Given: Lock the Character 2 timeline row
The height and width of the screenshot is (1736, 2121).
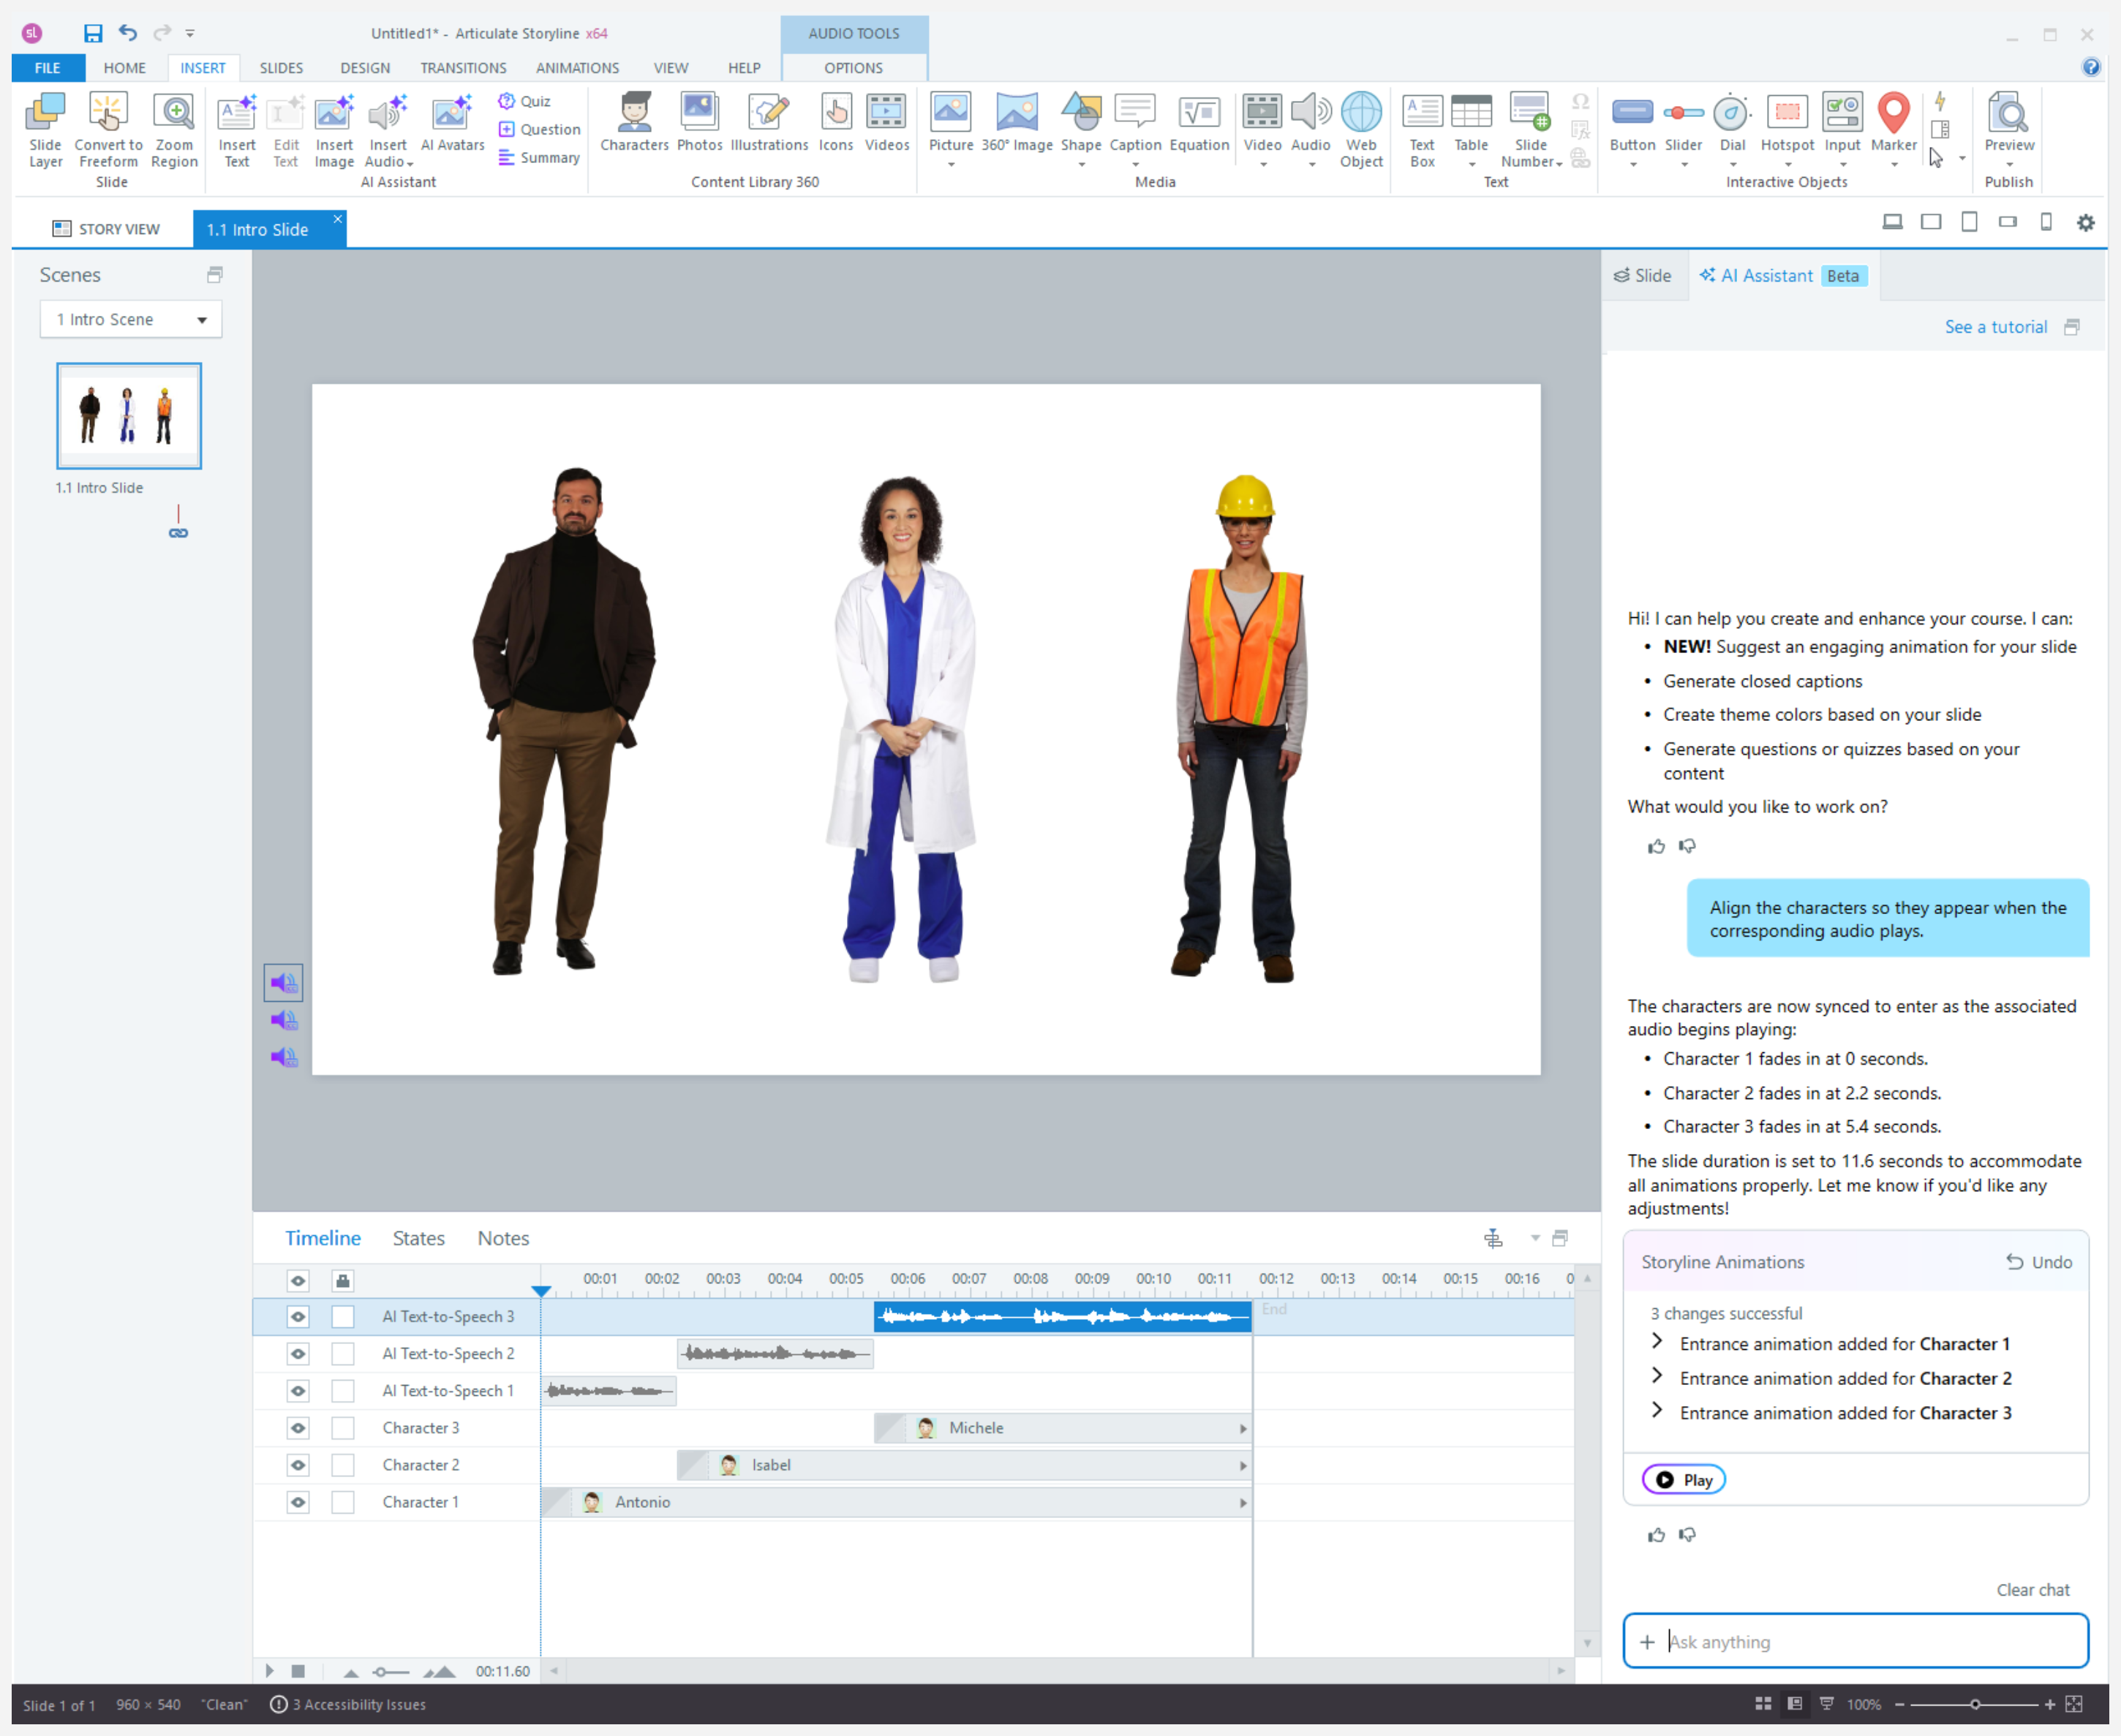Looking at the screenshot, I should click(x=343, y=1465).
